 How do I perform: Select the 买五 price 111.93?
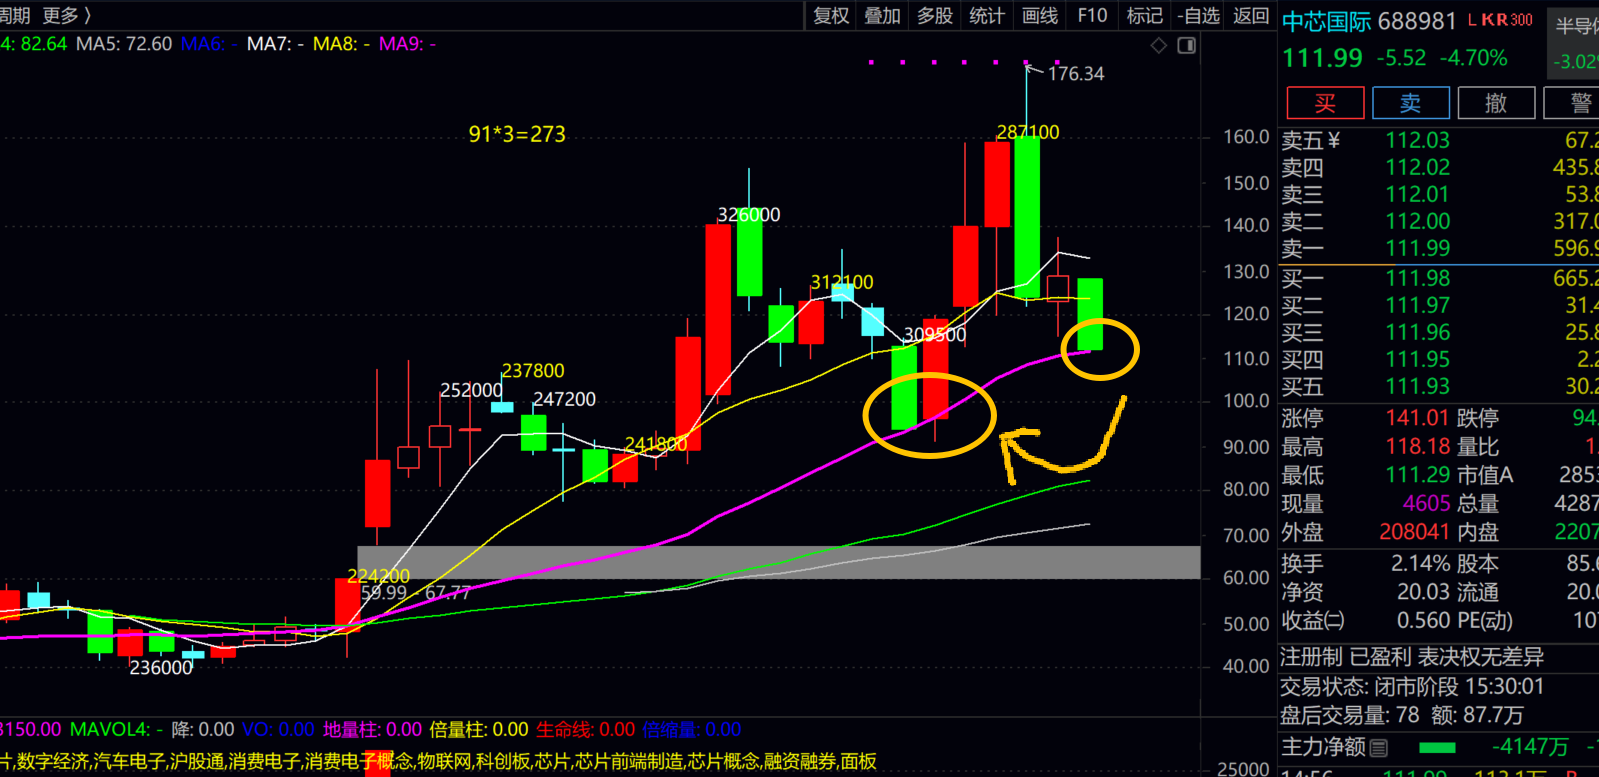click(1418, 386)
